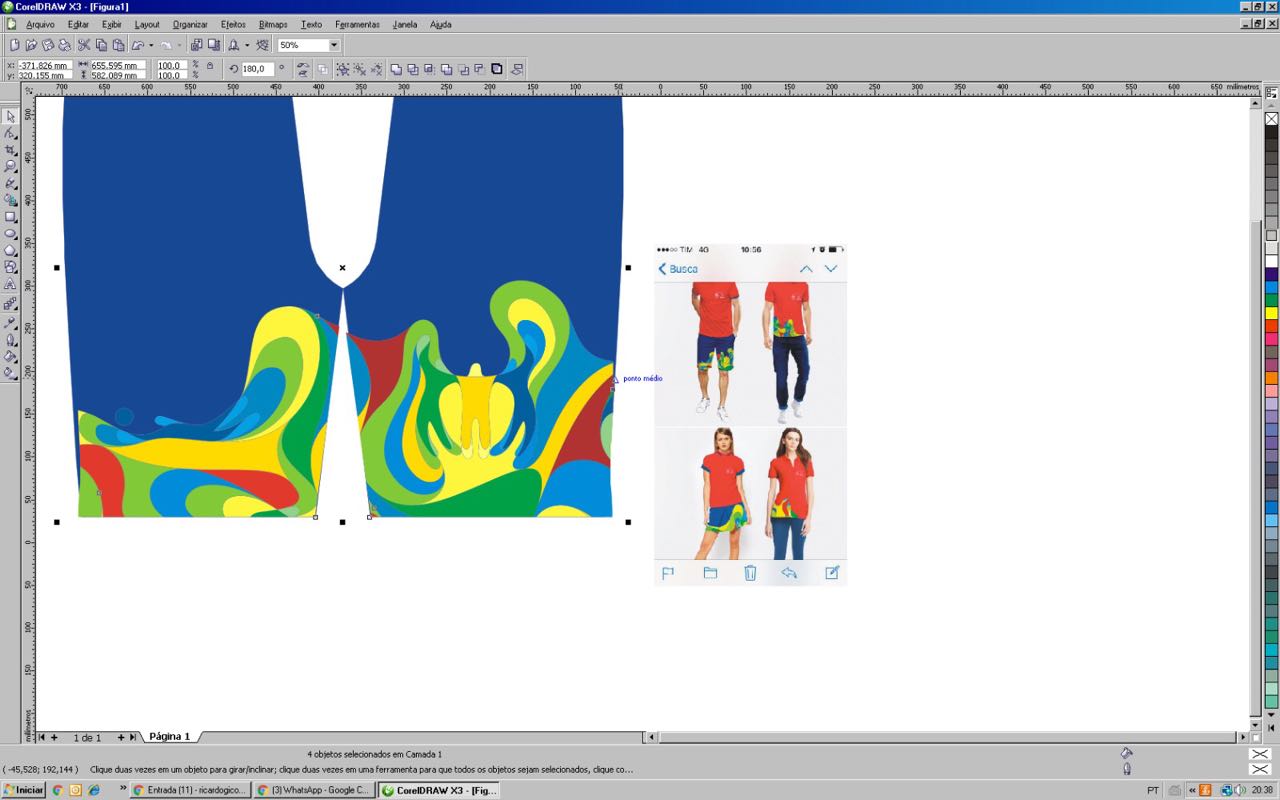Click the Iniciar start button
The image size is (1280, 800).
click(24, 790)
